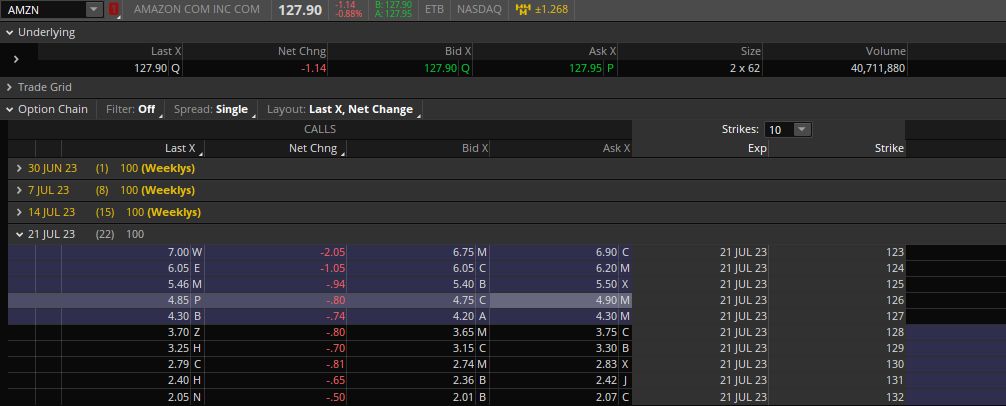Image resolution: width=1006 pixels, height=406 pixels.
Task: Expand the 14 JUL 23 weekly expiration
Action: (x=20, y=212)
